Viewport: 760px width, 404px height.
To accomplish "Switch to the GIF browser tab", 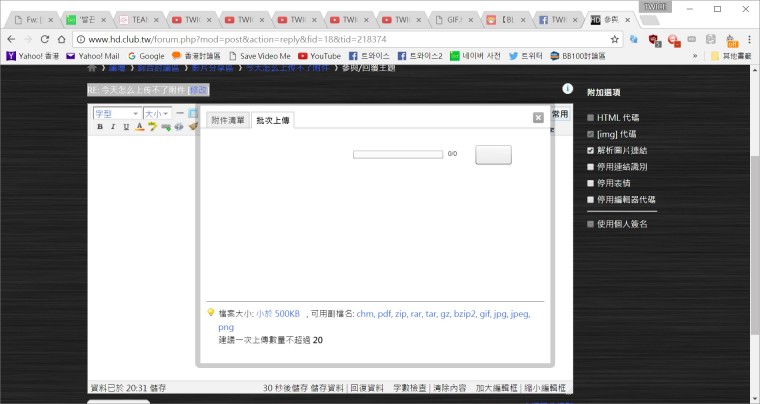I will pyautogui.click(x=454, y=20).
